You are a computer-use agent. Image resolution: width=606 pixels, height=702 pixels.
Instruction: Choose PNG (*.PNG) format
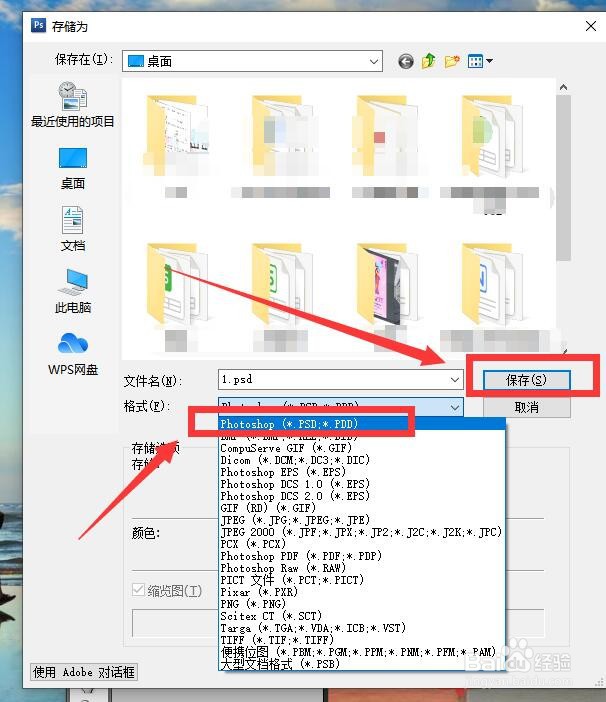pyautogui.click(x=362, y=604)
